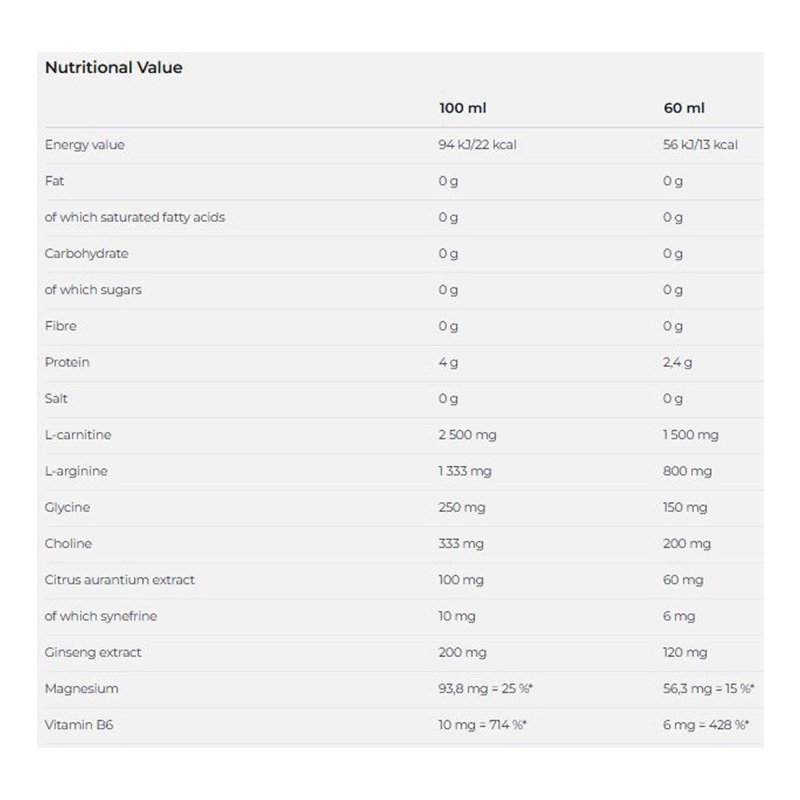Screen dimensions: 800x800
Task: Click the Protein 2,4 g value
Action: pyautogui.click(x=677, y=362)
